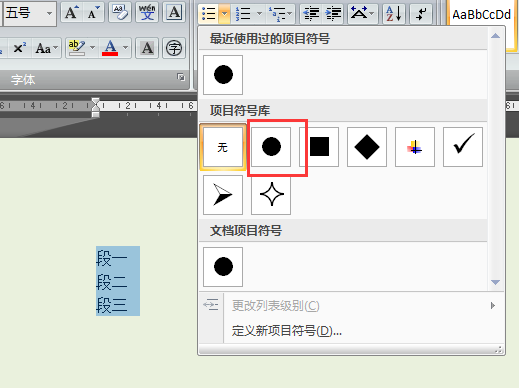Open 更改列表级别 submenu
This screenshot has width=519, height=388.
click(352, 305)
